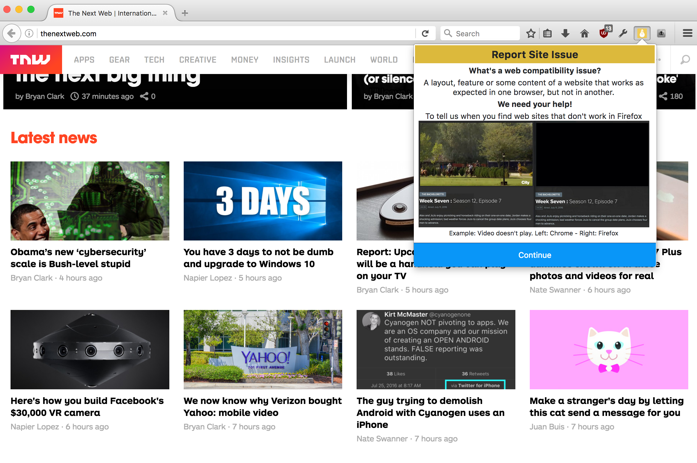697x463 pixels.
Task: Open the TECH section
Action: click(154, 60)
